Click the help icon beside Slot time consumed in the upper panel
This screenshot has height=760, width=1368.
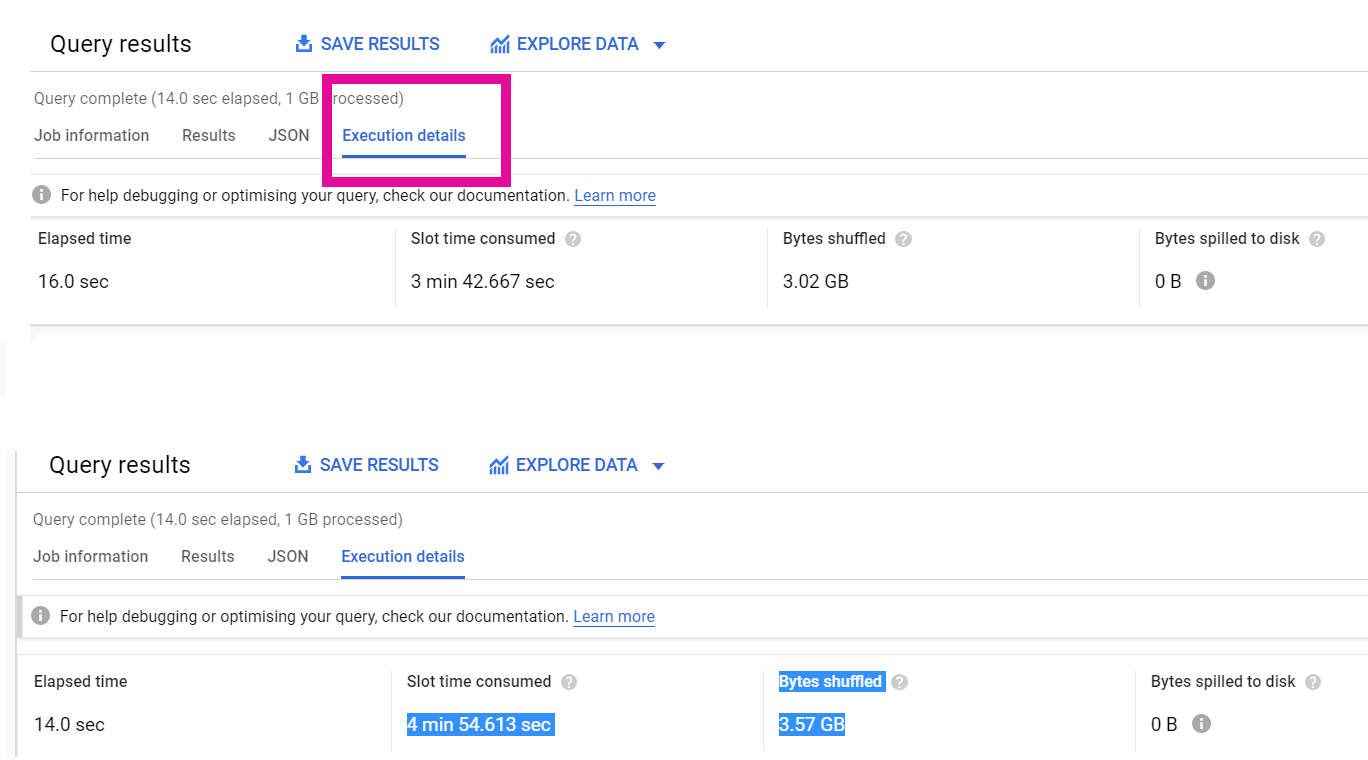tap(573, 239)
